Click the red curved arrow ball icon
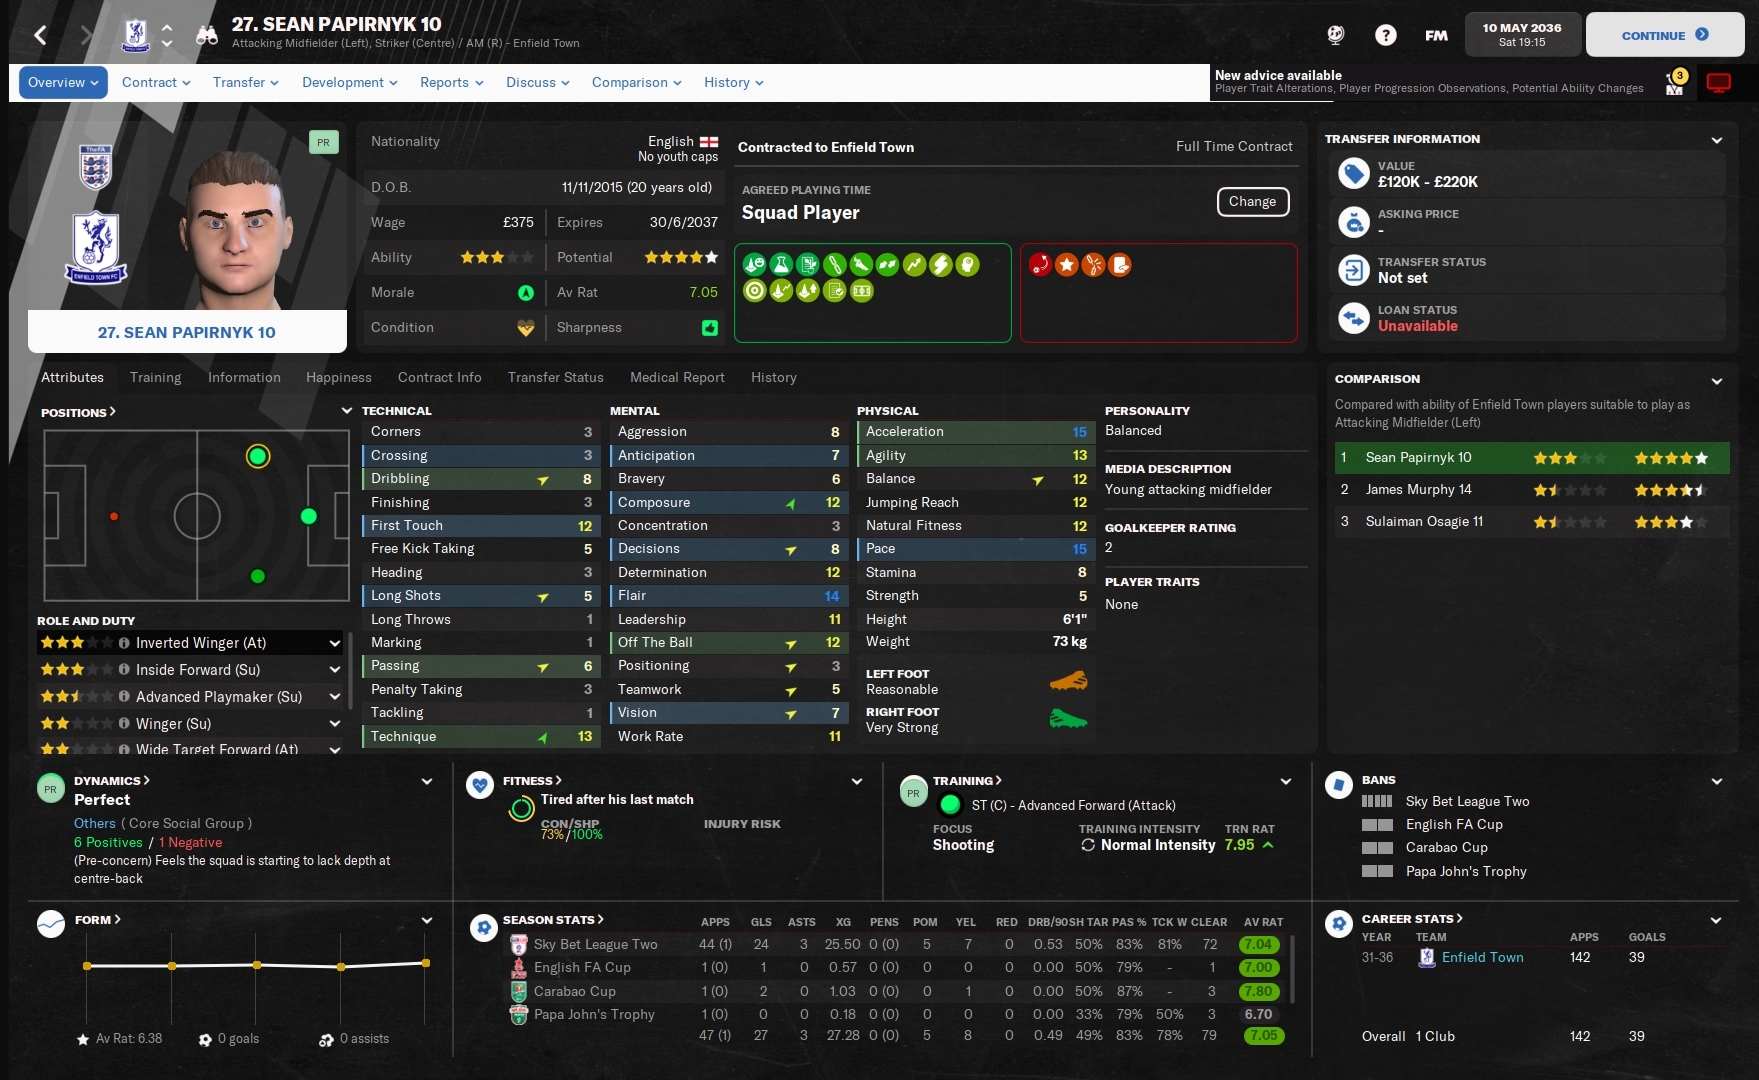This screenshot has height=1080, width=1759. (x=1040, y=265)
